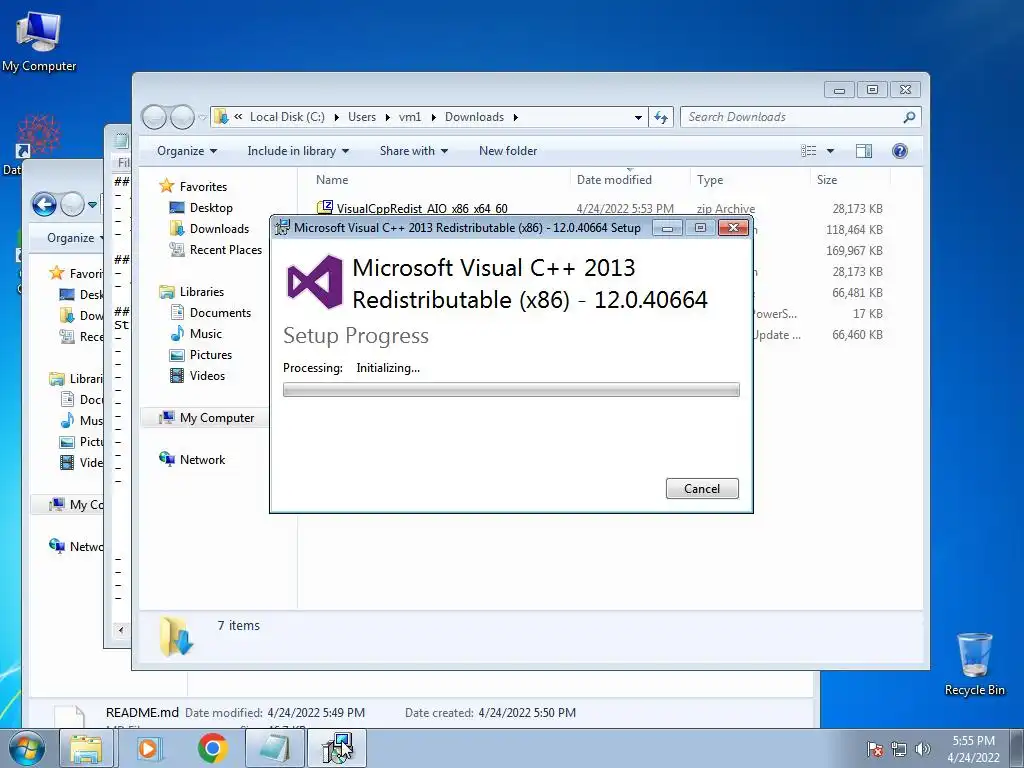Screen dimensions: 1024x768
Task: Switch to Notepad taskbar item
Action: coord(276,748)
